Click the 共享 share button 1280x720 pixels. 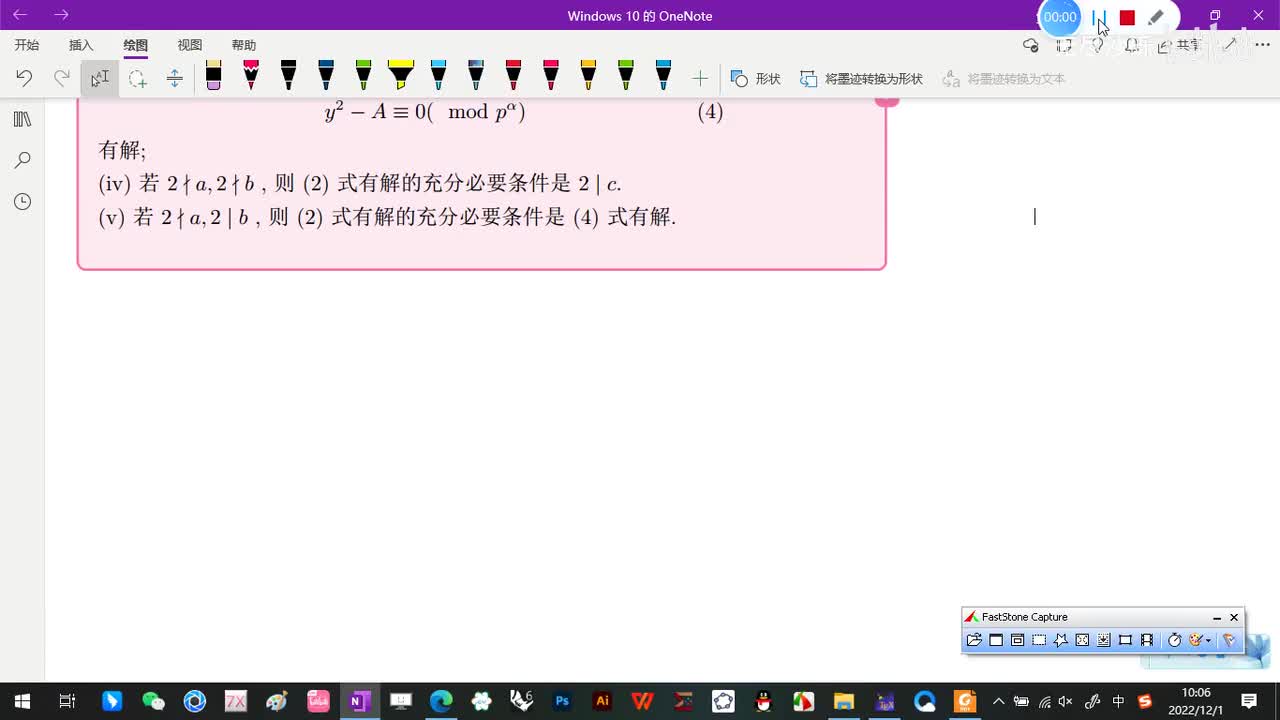pyautogui.click(x=1180, y=45)
